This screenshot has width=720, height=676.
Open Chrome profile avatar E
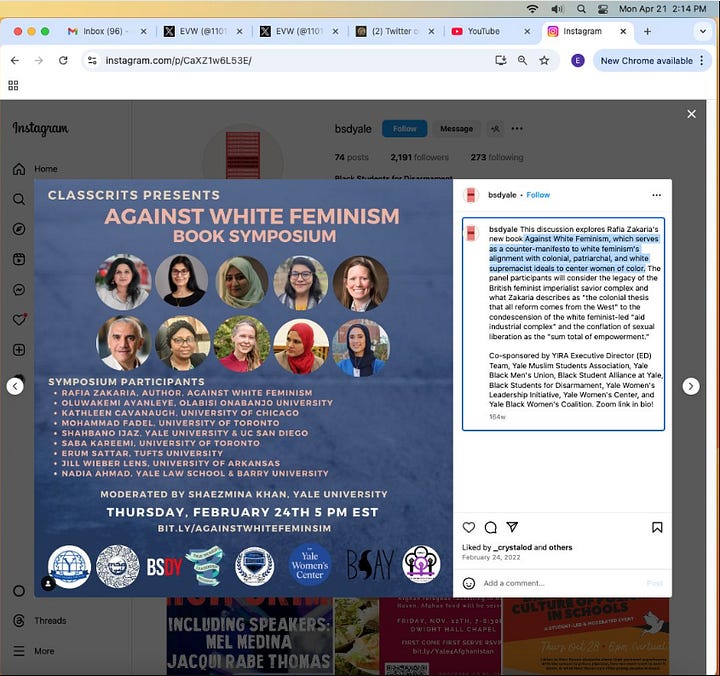click(x=578, y=61)
